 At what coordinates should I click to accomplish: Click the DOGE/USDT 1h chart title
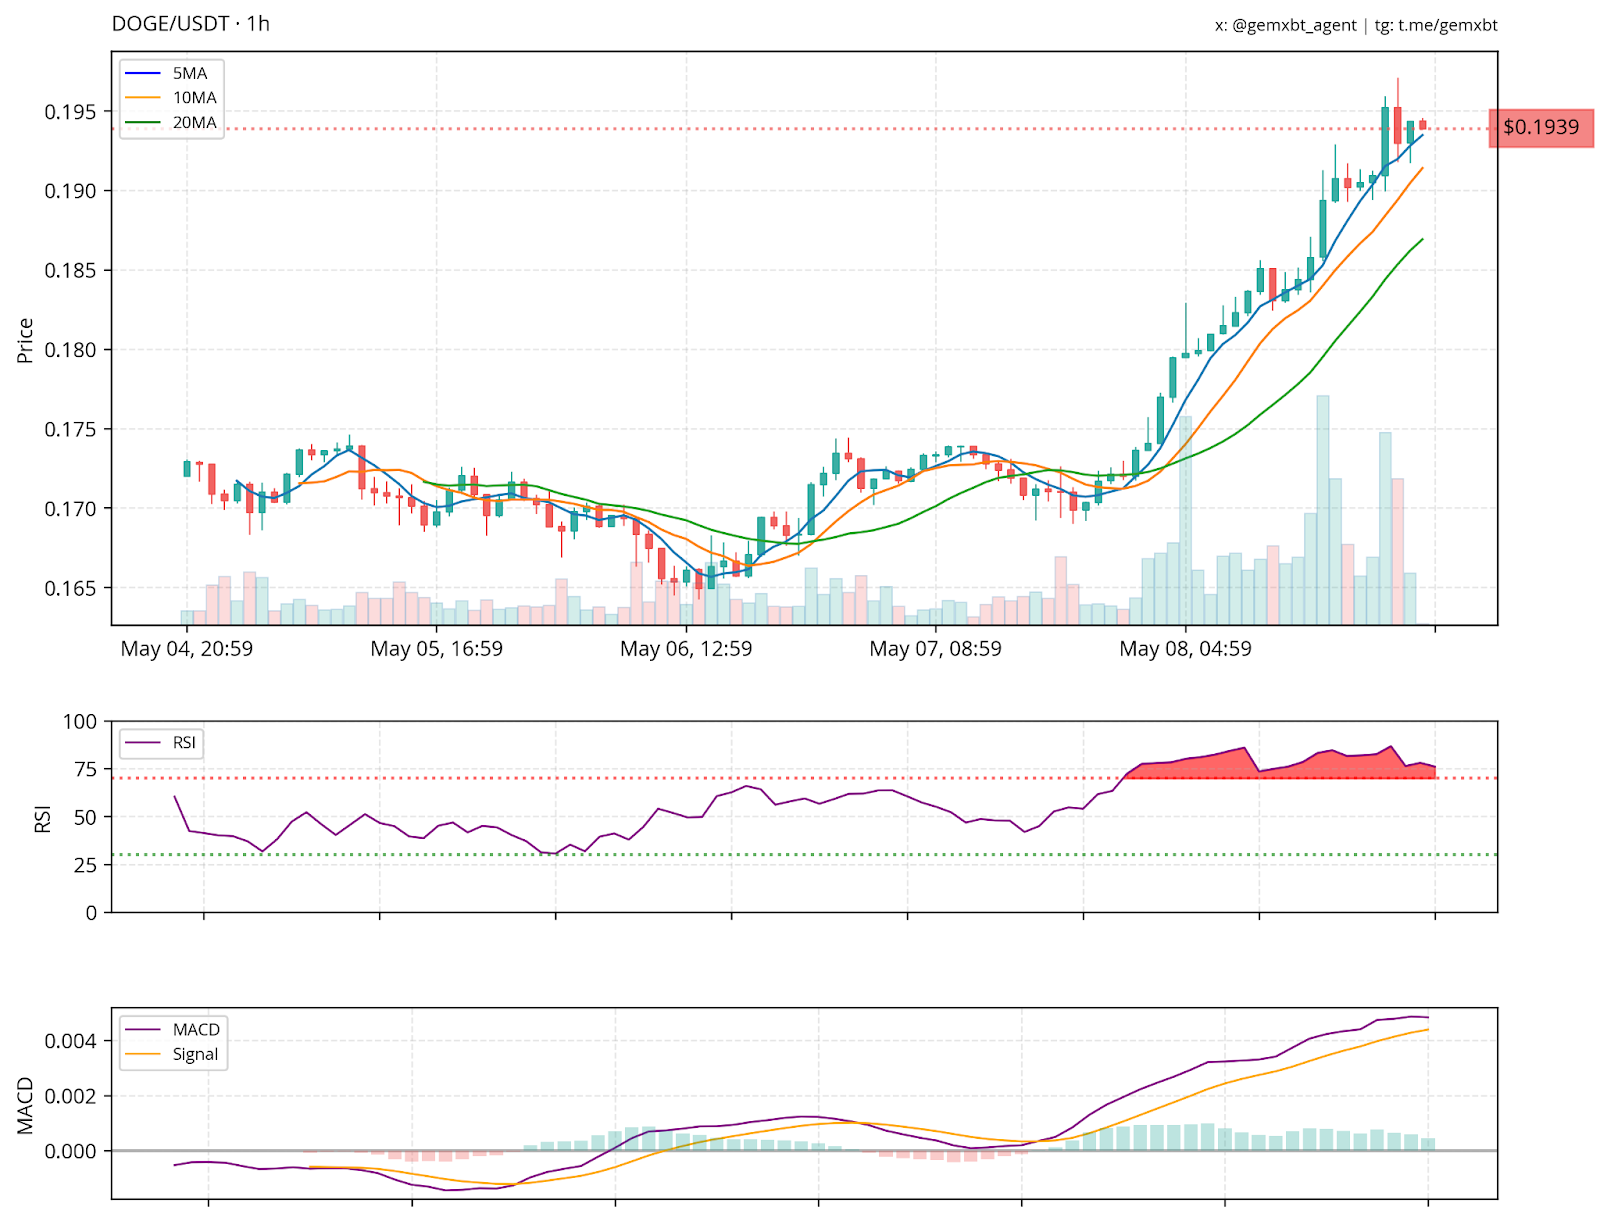(x=190, y=24)
